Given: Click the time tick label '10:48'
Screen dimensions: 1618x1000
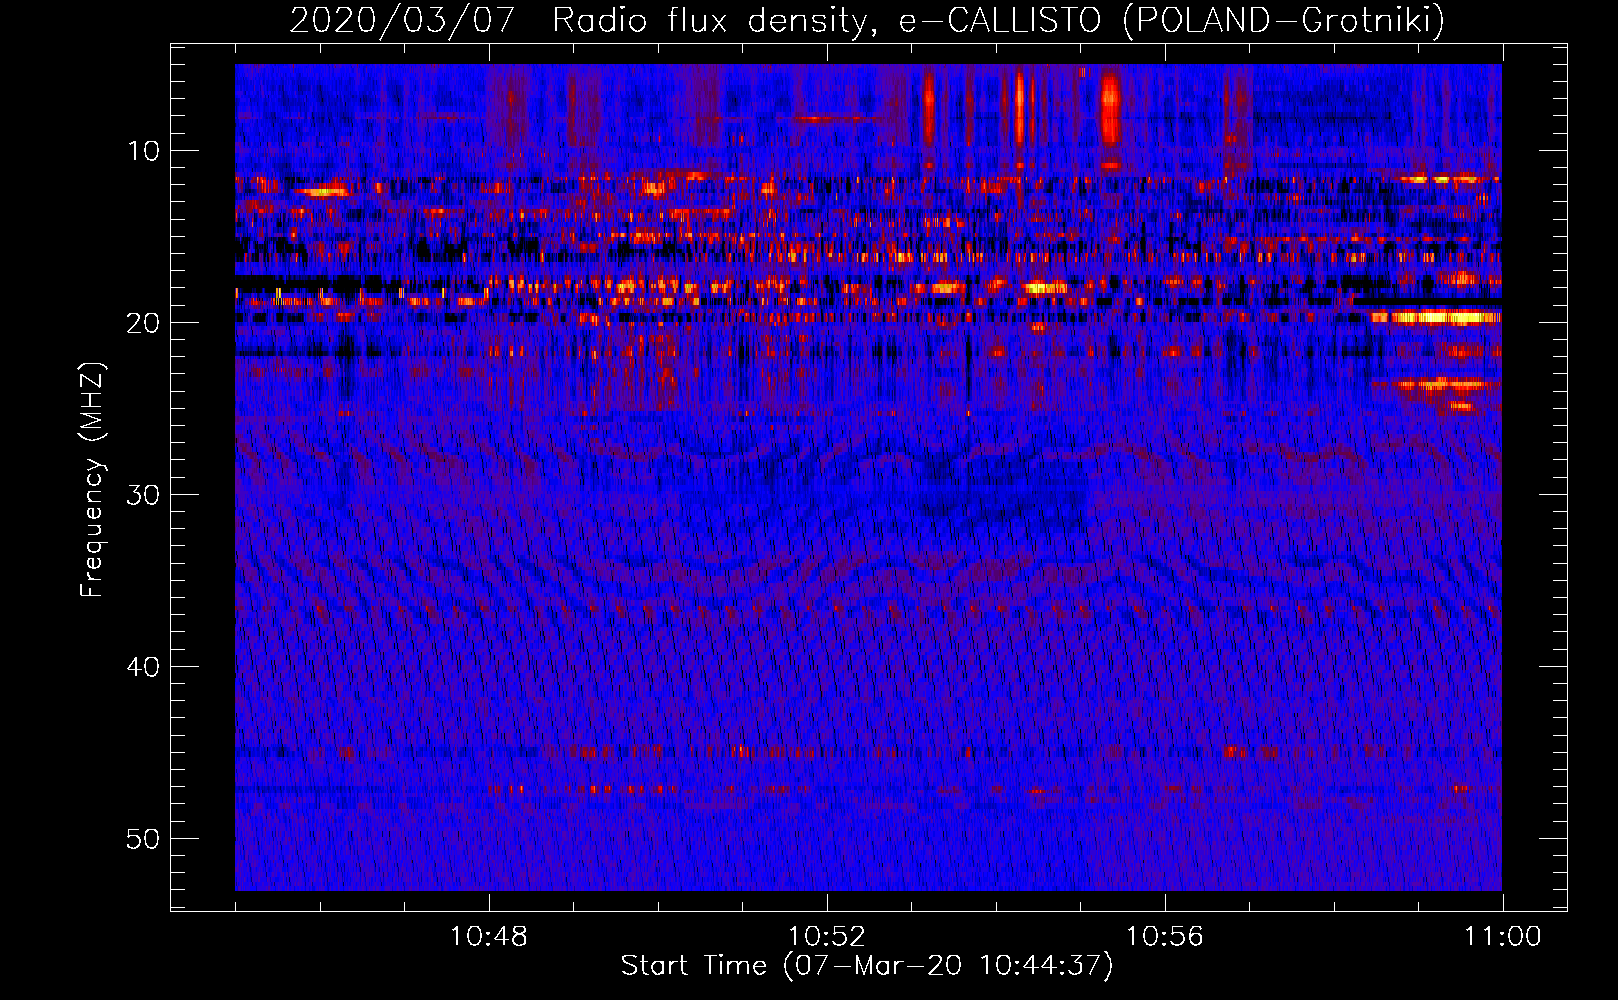Looking at the screenshot, I should (489, 937).
